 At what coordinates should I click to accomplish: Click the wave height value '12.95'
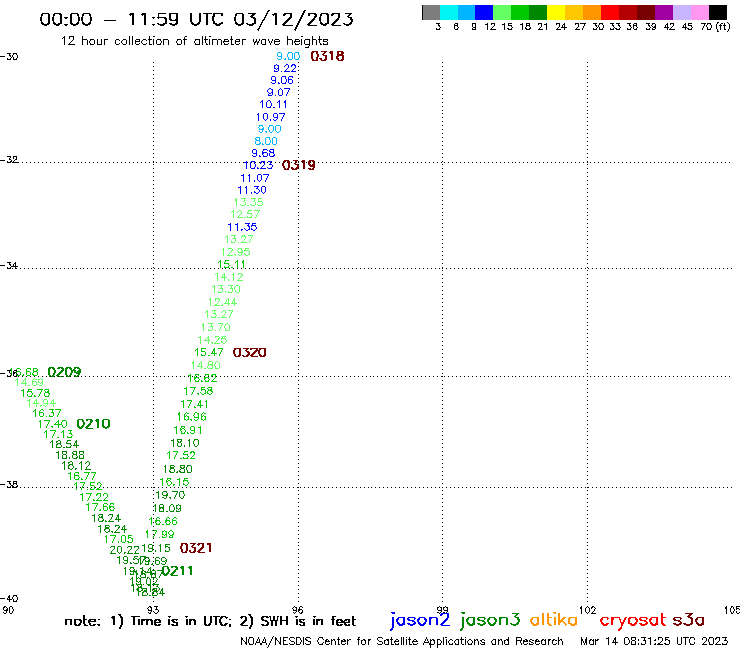(235, 252)
